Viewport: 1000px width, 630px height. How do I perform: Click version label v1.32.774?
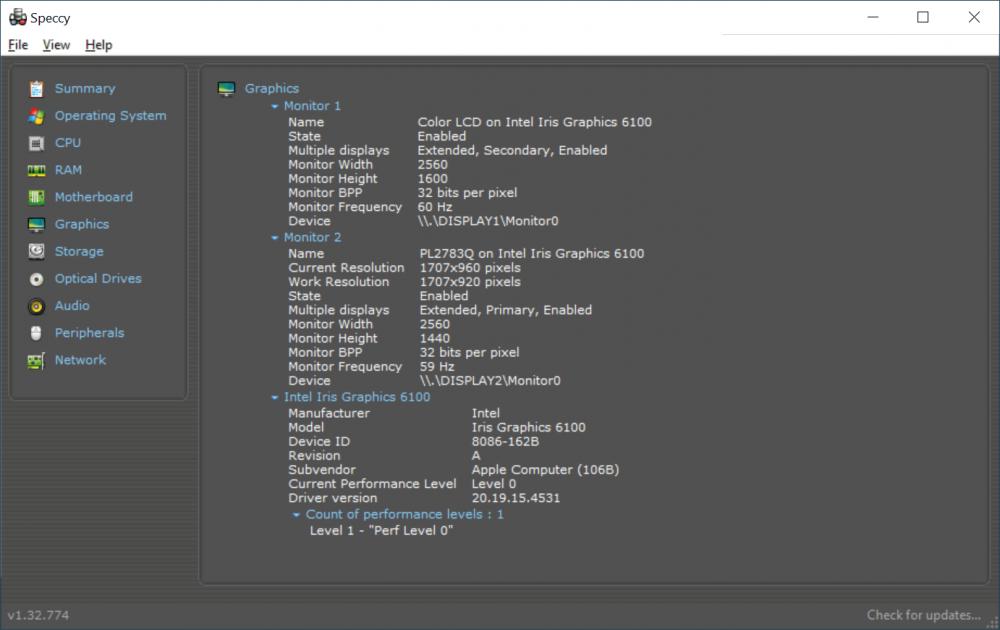pos(38,615)
